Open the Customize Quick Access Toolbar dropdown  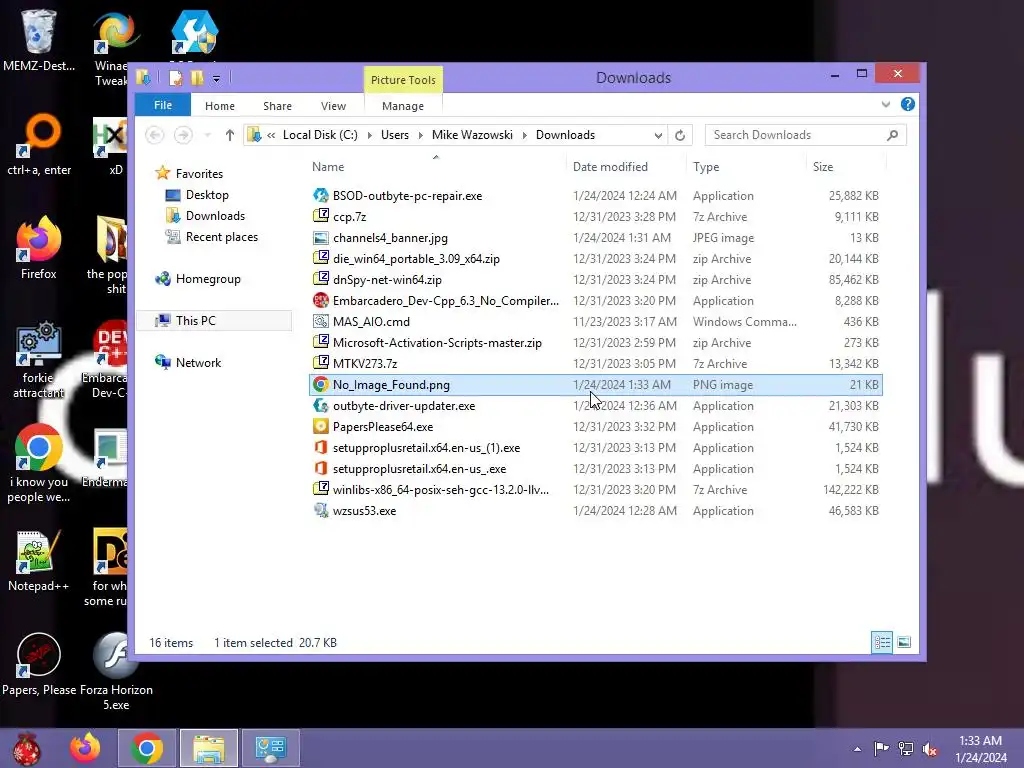(216, 79)
